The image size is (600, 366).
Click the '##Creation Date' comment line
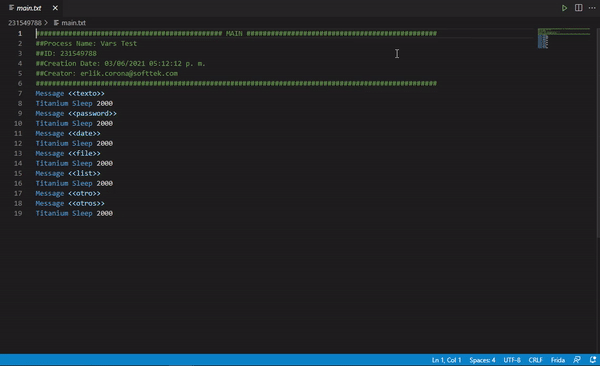coord(121,64)
